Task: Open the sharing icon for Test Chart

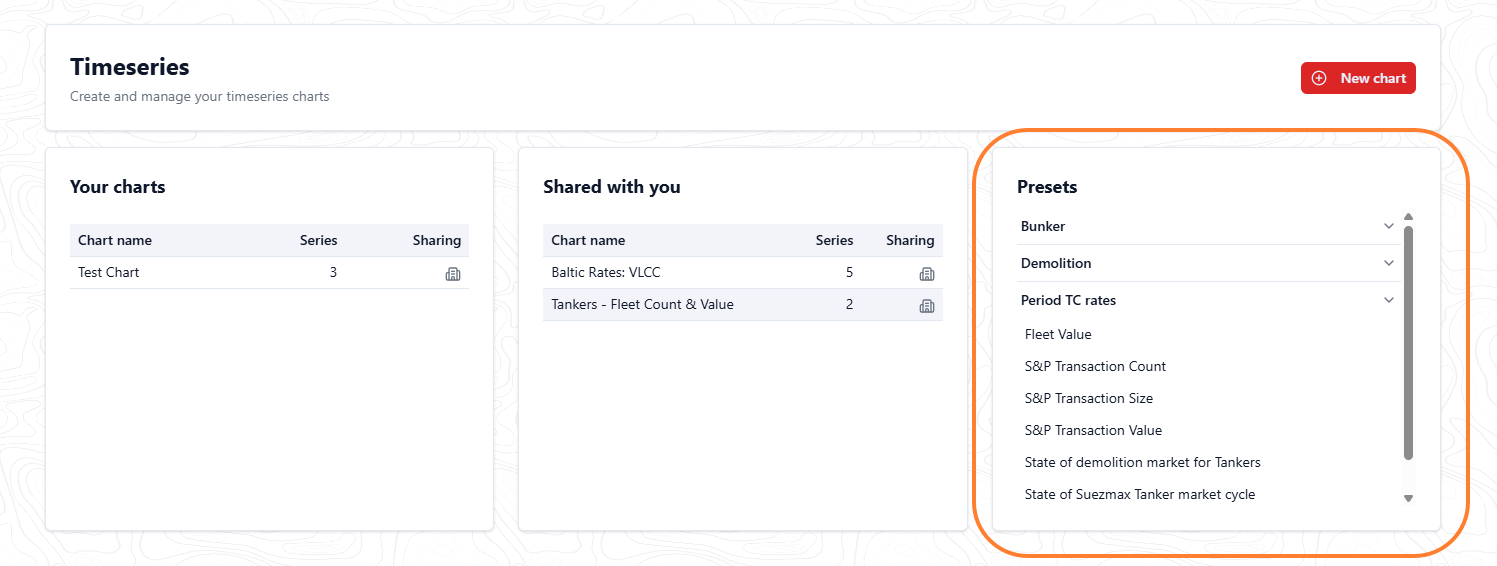Action: [x=453, y=273]
